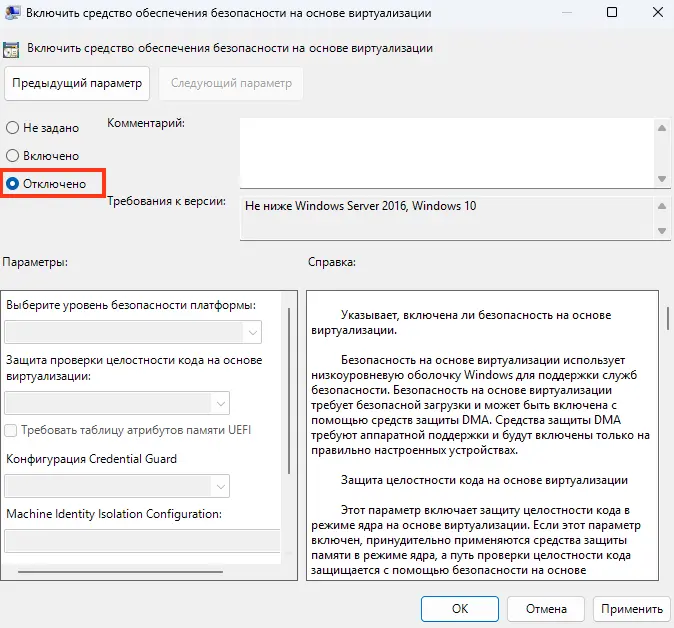Toggle "Требовать таблицу атрибутов памяти UEFI" checkbox
674x628 pixels.
(x=11, y=430)
